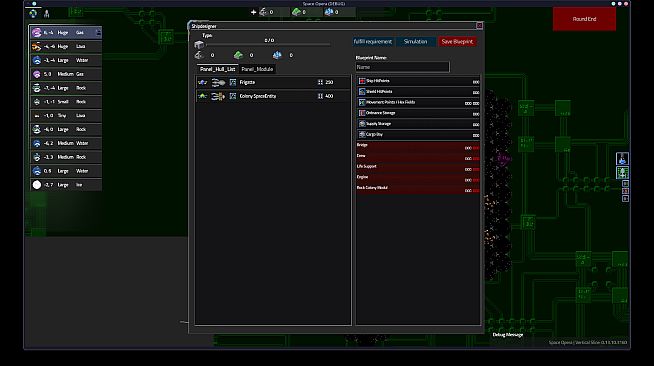Click the Save Blueprint button

point(457,42)
